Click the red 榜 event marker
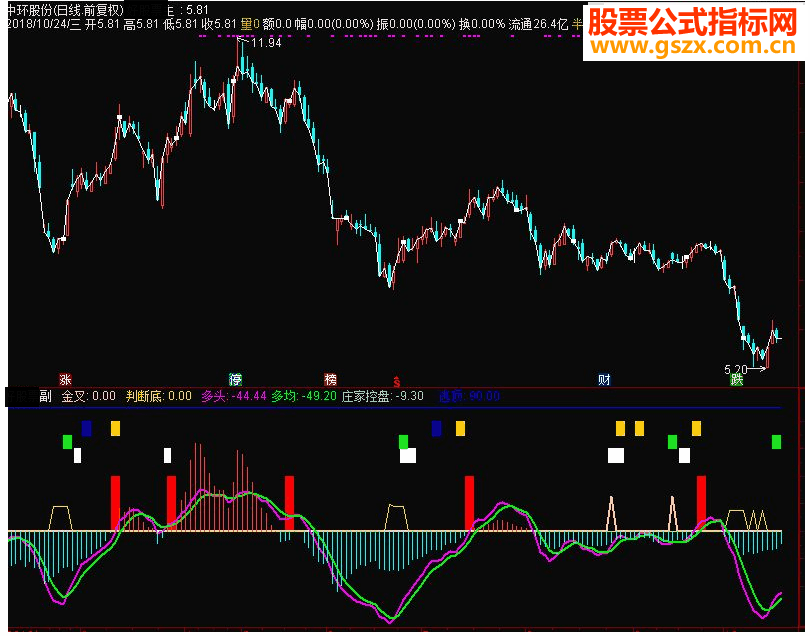Viewport: 810px width, 636px height. click(x=331, y=380)
